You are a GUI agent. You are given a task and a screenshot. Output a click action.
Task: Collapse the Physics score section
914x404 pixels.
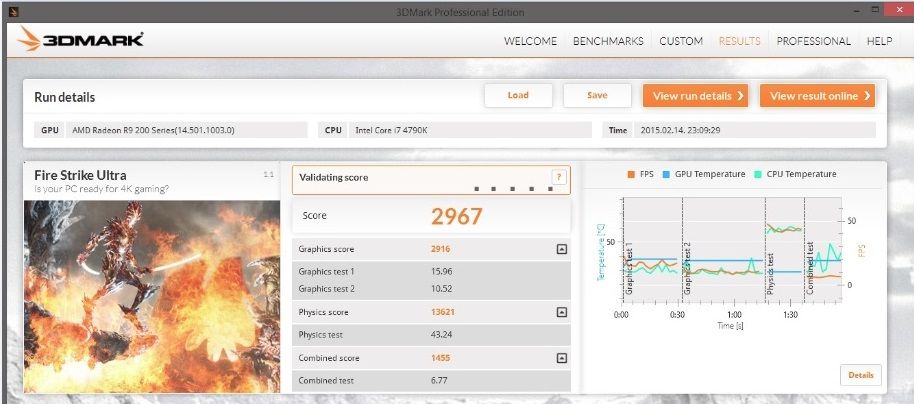pyautogui.click(x=561, y=312)
